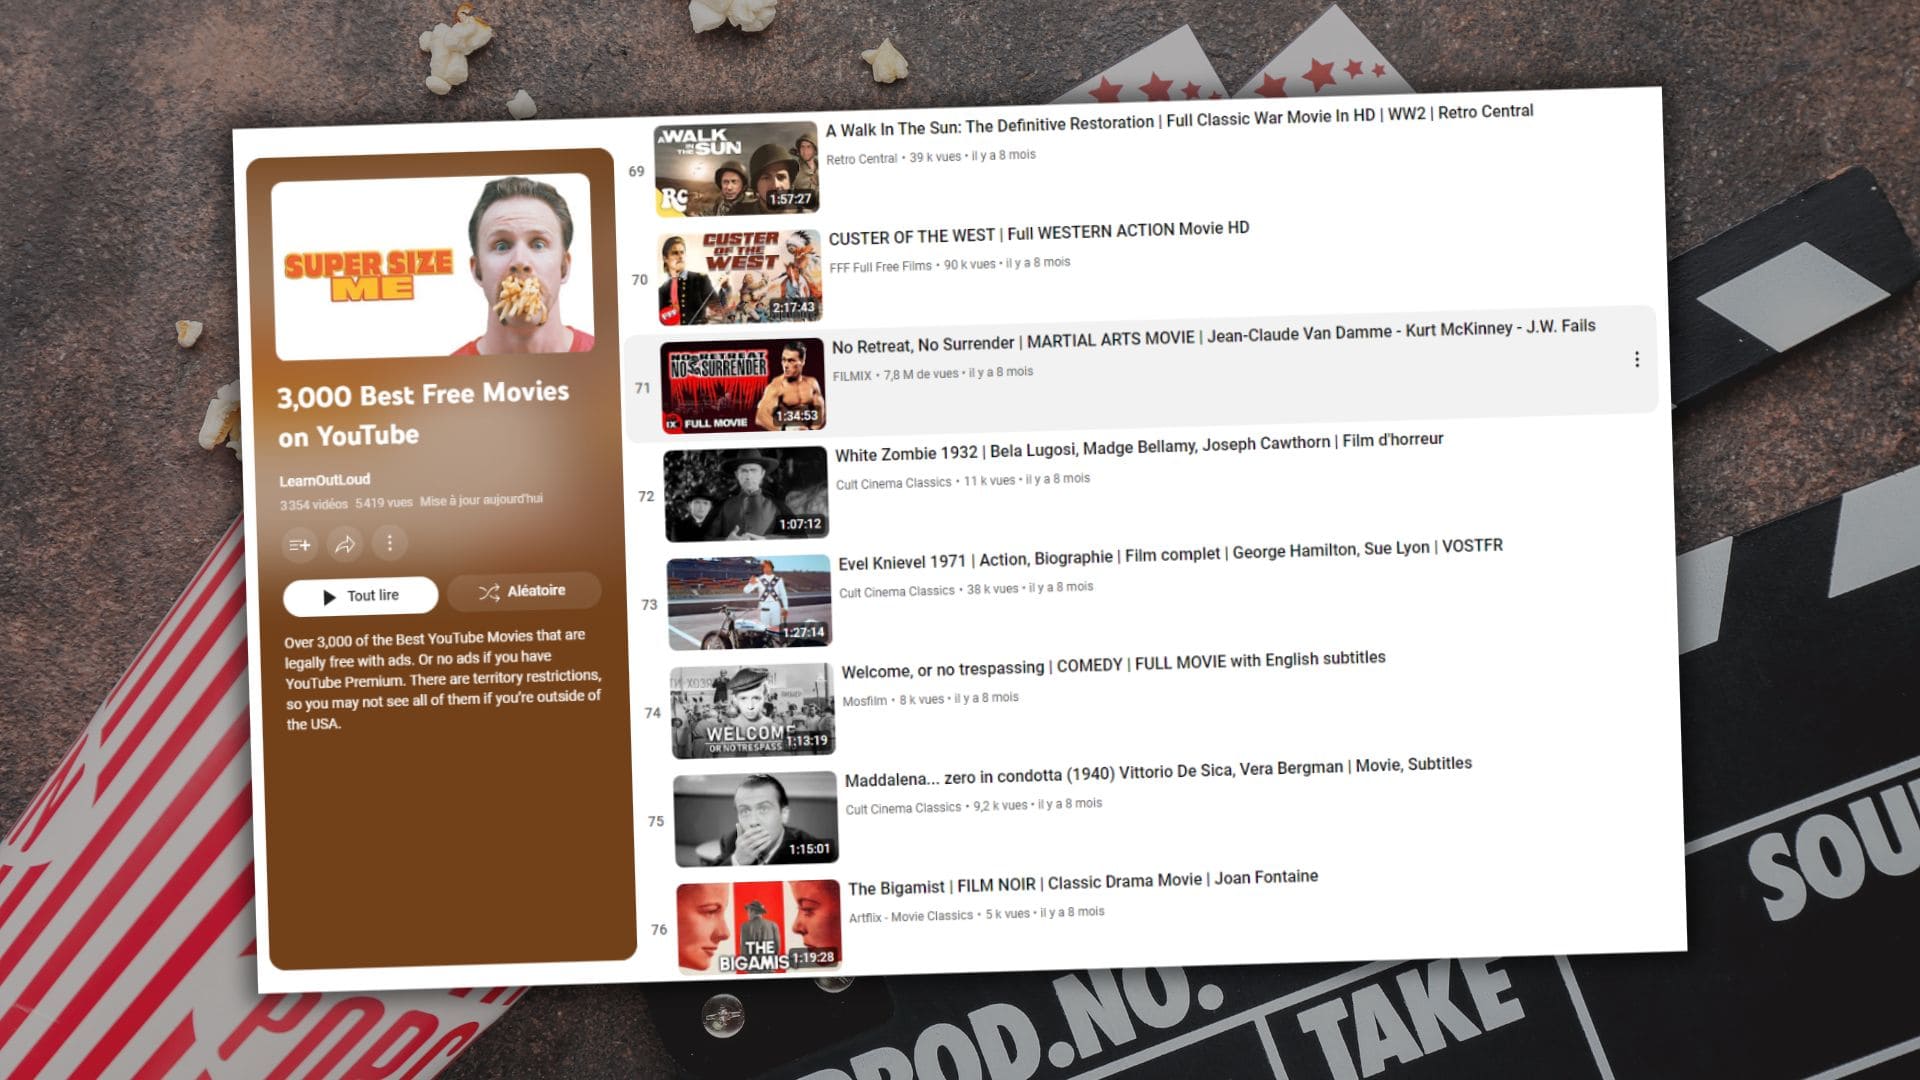The image size is (1920, 1080).
Task: Open the LearnOutLoud channel link
Action: tap(325, 480)
